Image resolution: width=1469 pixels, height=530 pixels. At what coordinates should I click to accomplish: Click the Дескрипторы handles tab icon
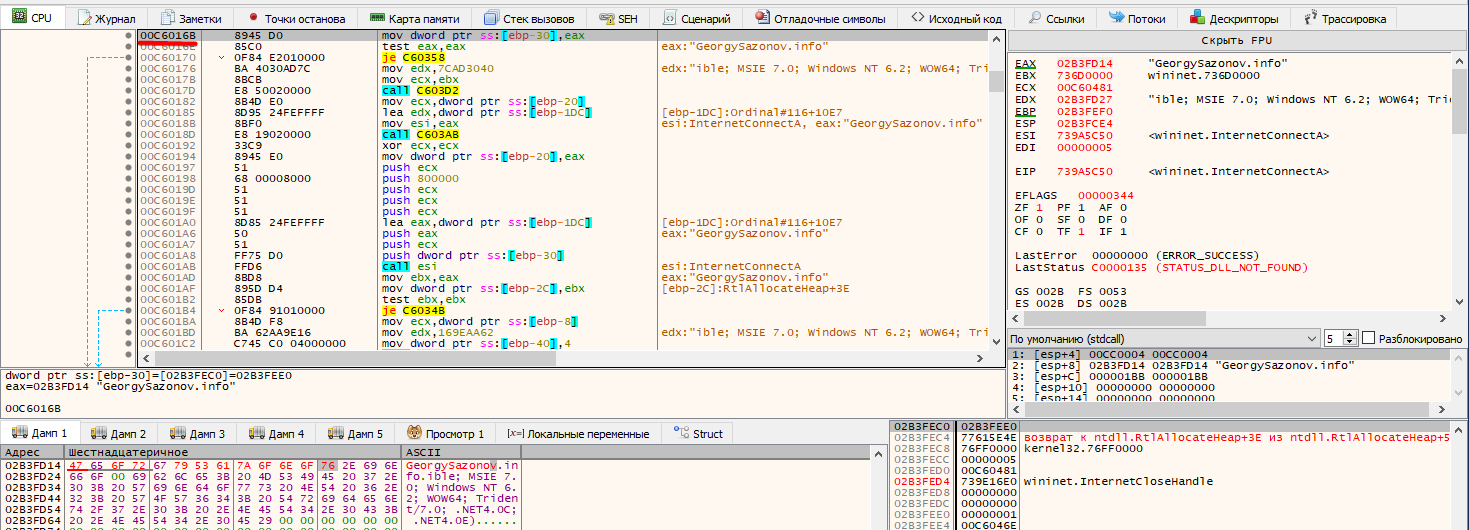(1197, 19)
